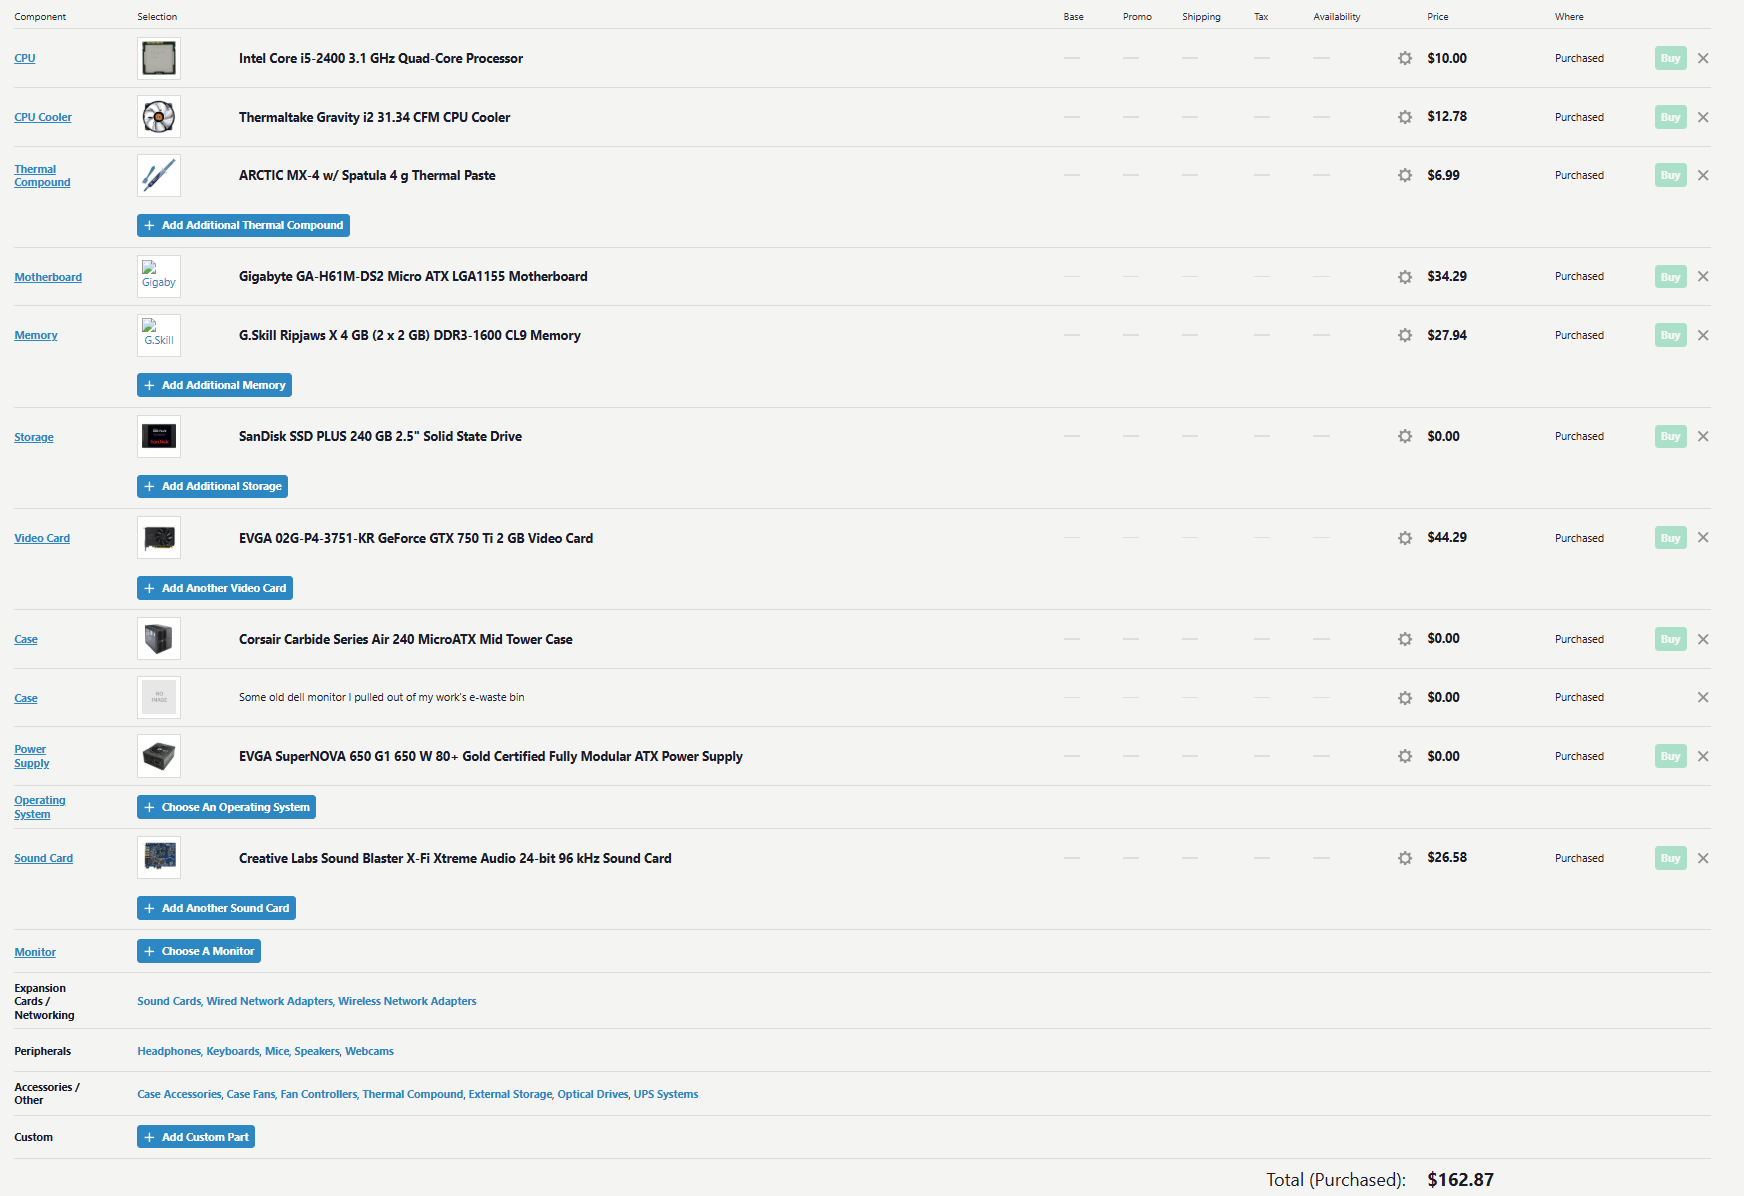Open the ARCTIC MX-4 thermal paste thumbnail
1744x1196 pixels.
click(x=159, y=175)
